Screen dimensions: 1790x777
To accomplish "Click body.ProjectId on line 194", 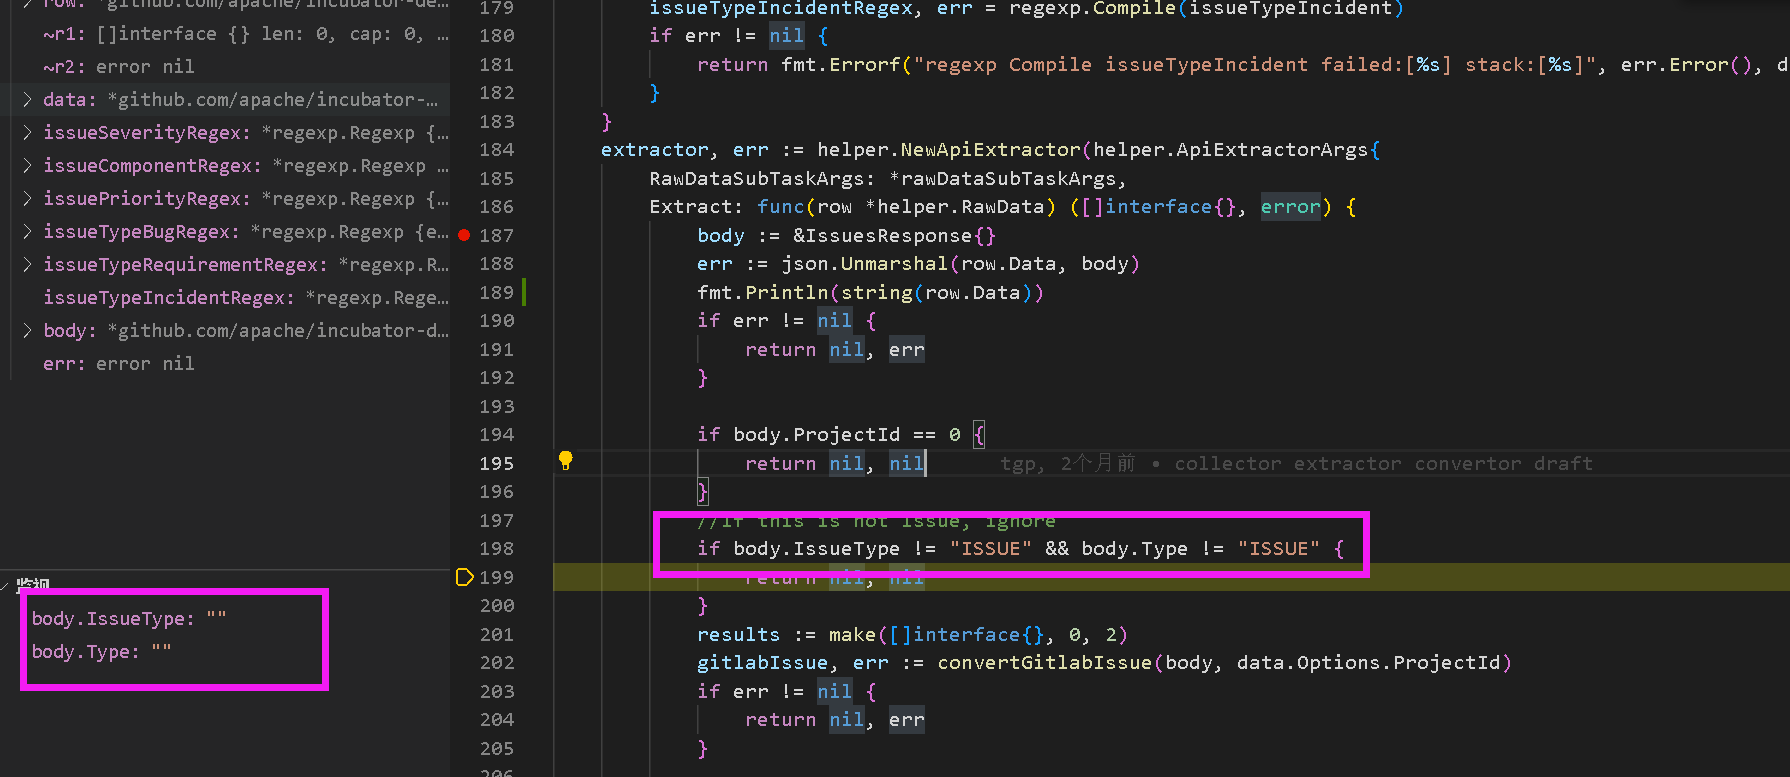I will pyautogui.click(x=816, y=434).
